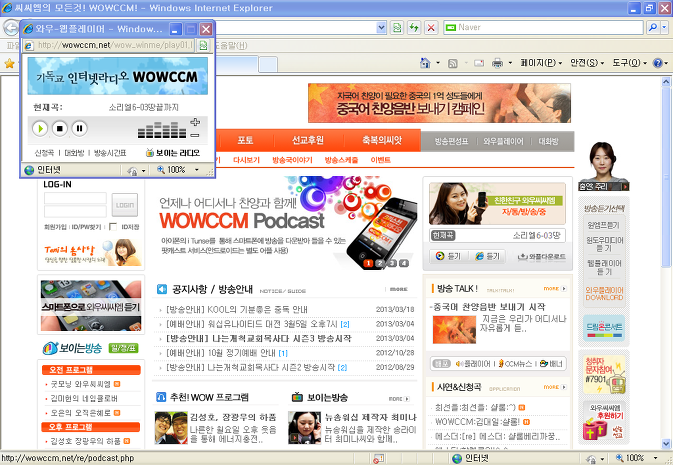Open the 도구(O) menu
The width and height of the screenshot is (673, 465).
629,63
